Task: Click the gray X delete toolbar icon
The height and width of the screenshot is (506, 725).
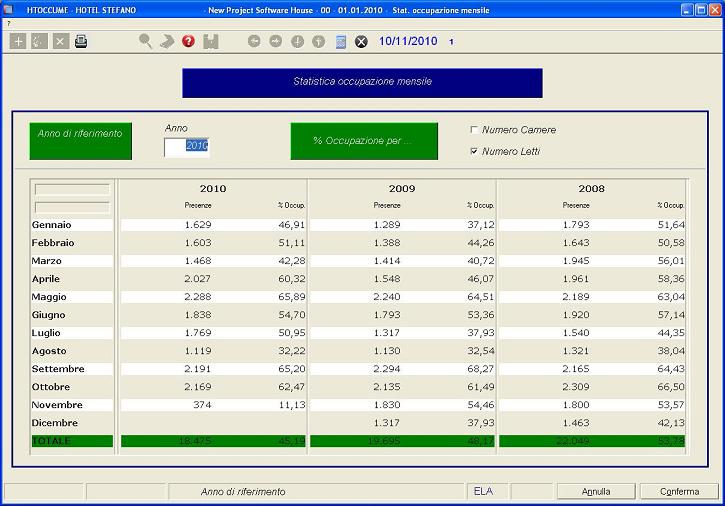Action: tap(61, 42)
